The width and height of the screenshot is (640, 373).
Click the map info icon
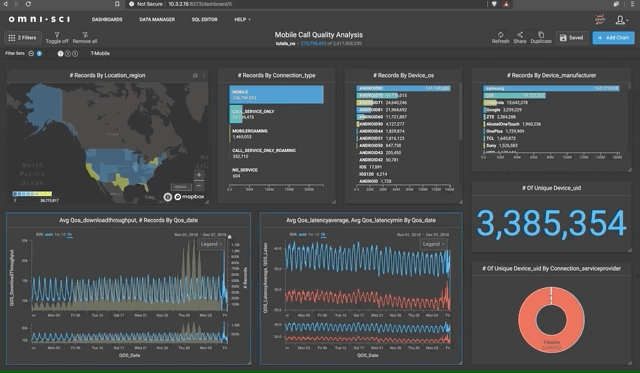tap(168, 197)
